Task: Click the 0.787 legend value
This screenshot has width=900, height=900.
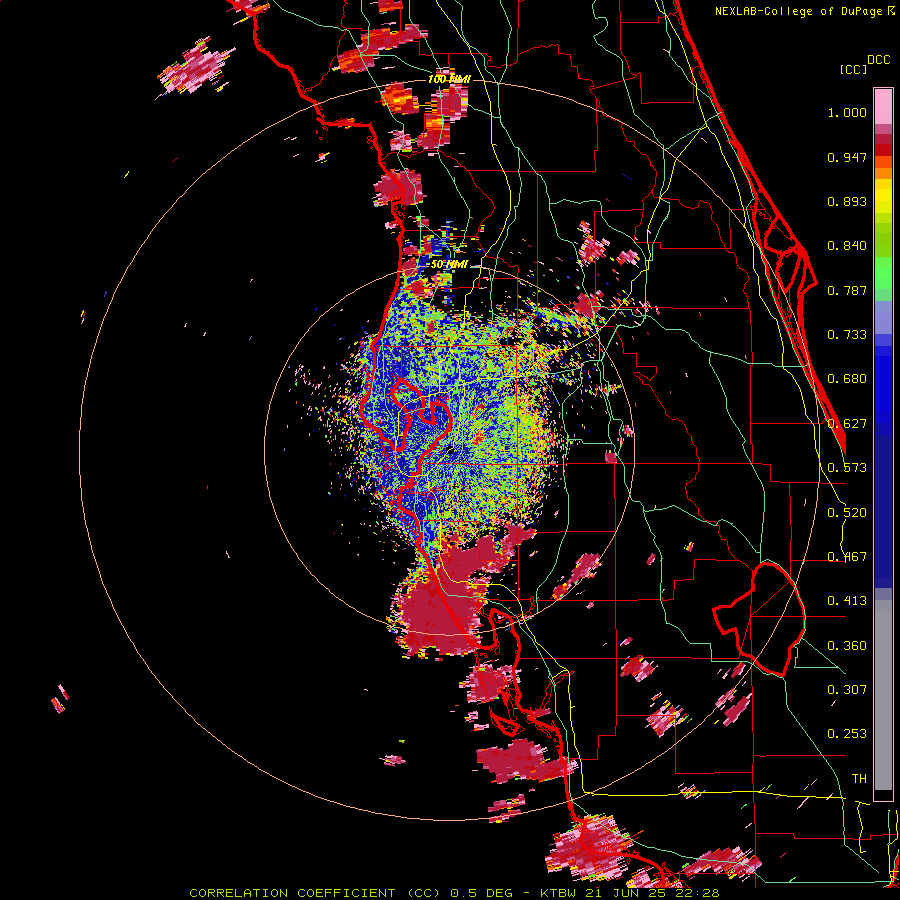Action: pos(847,290)
